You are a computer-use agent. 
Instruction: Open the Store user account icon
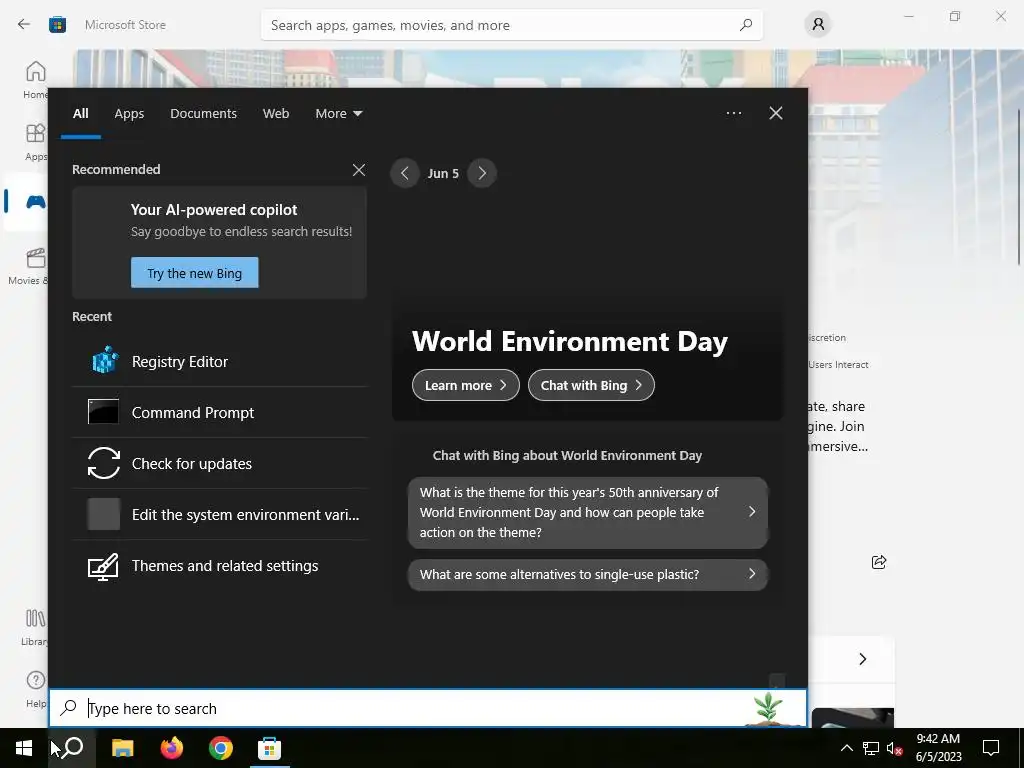click(x=818, y=25)
